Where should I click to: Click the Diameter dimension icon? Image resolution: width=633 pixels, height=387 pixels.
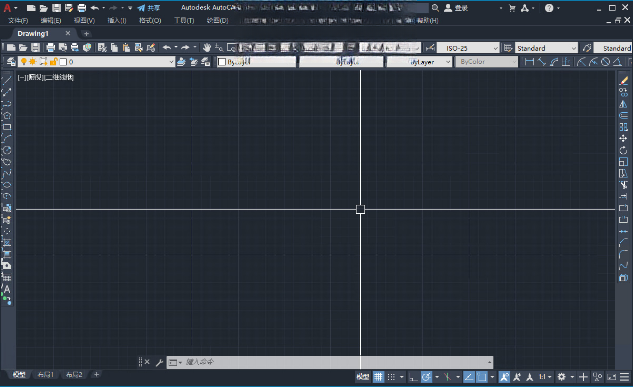click(x=605, y=61)
